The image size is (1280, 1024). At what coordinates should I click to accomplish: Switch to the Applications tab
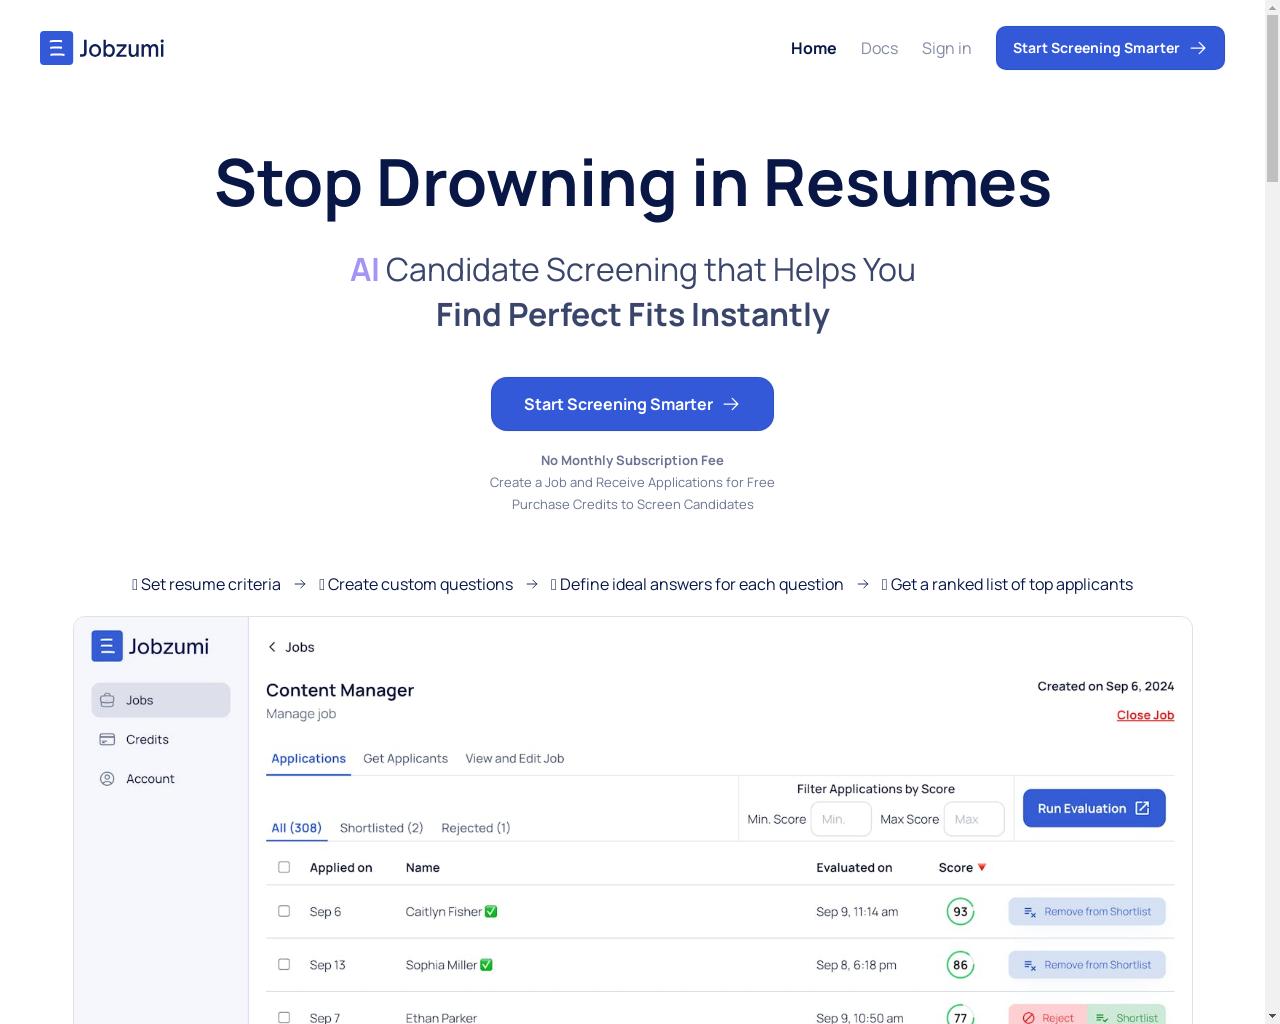point(308,758)
